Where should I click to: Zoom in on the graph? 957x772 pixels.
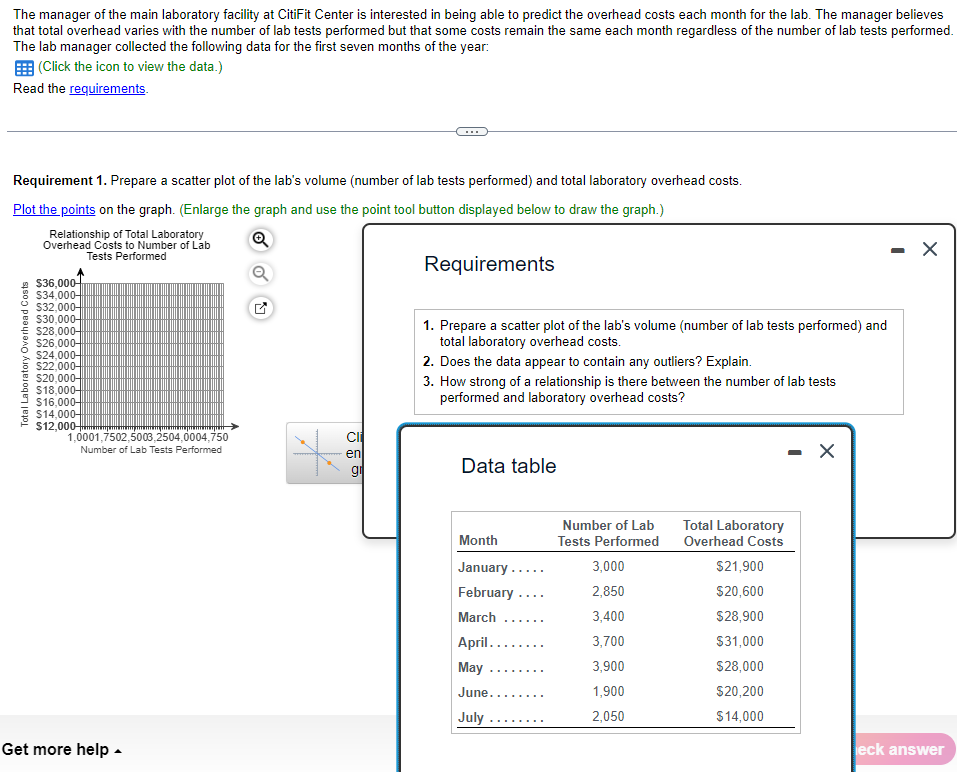pyautogui.click(x=261, y=240)
